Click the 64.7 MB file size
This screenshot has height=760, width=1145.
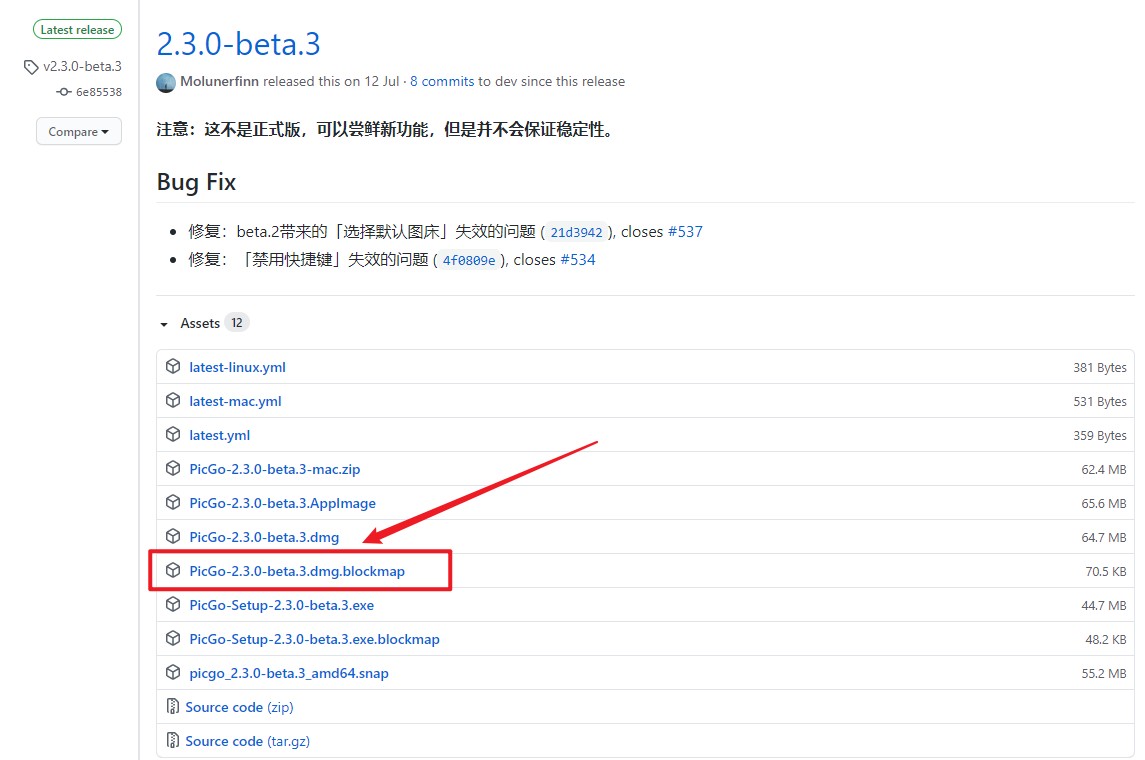point(1103,537)
